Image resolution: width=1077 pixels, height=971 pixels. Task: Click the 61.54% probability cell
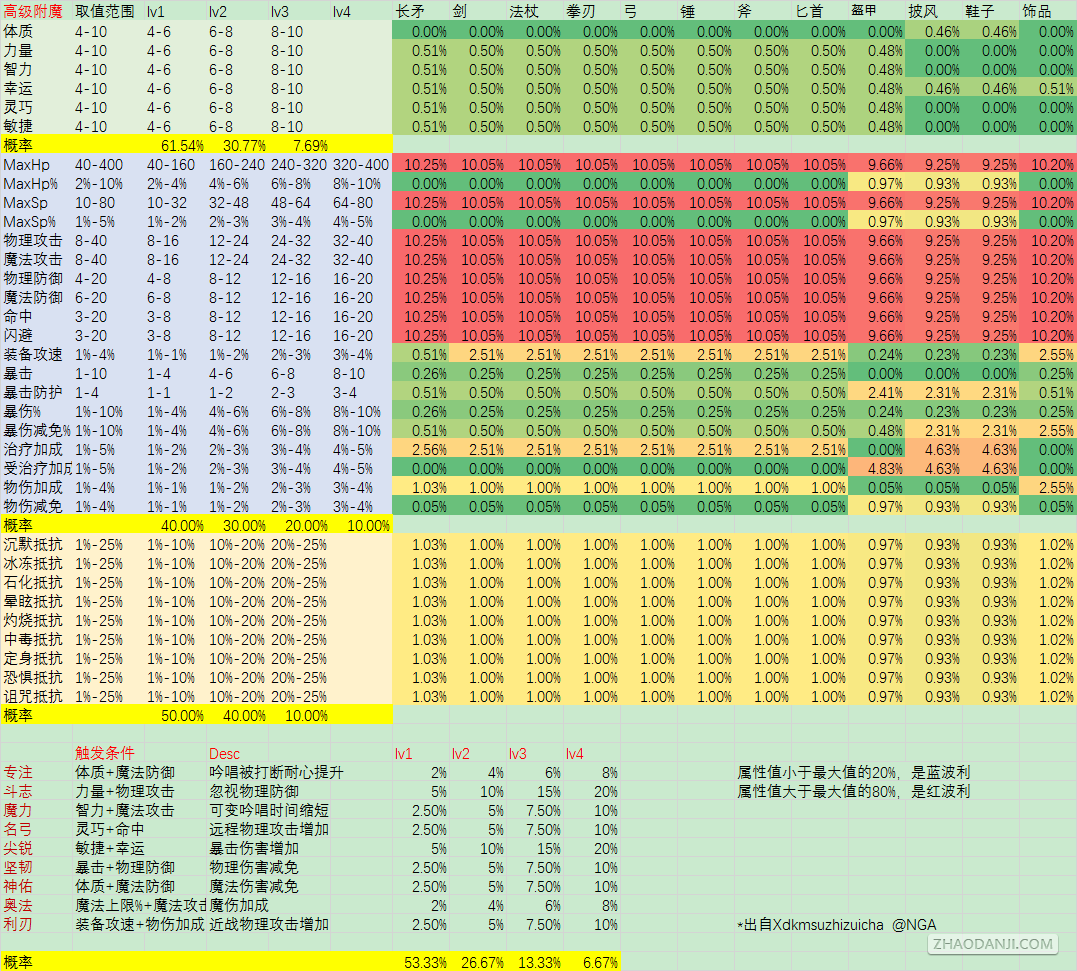click(x=182, y=146)
